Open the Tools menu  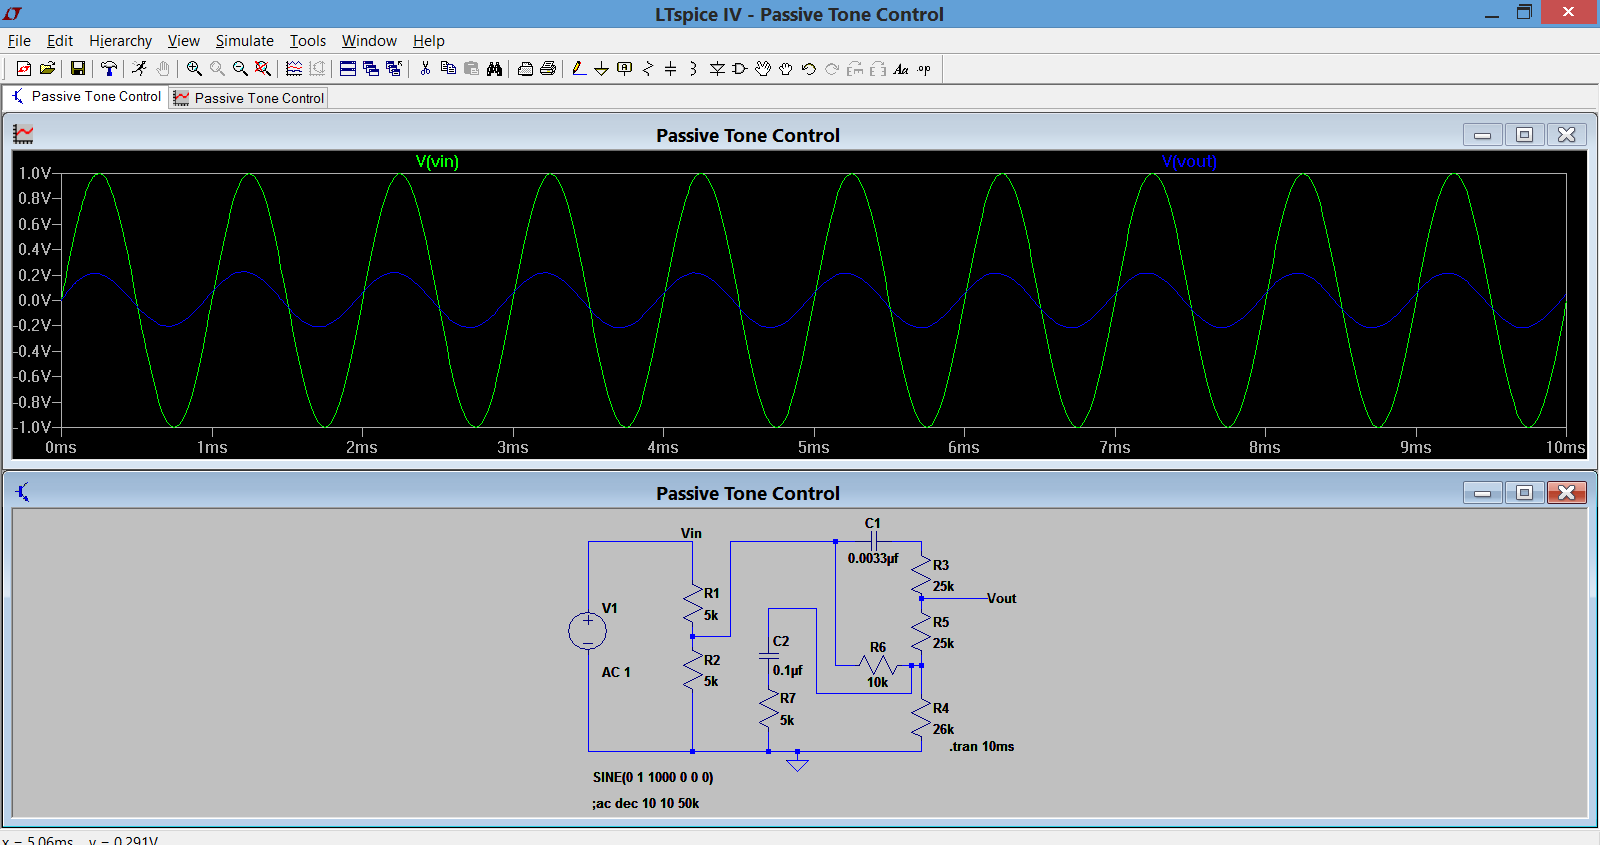[x=308, y=41]
